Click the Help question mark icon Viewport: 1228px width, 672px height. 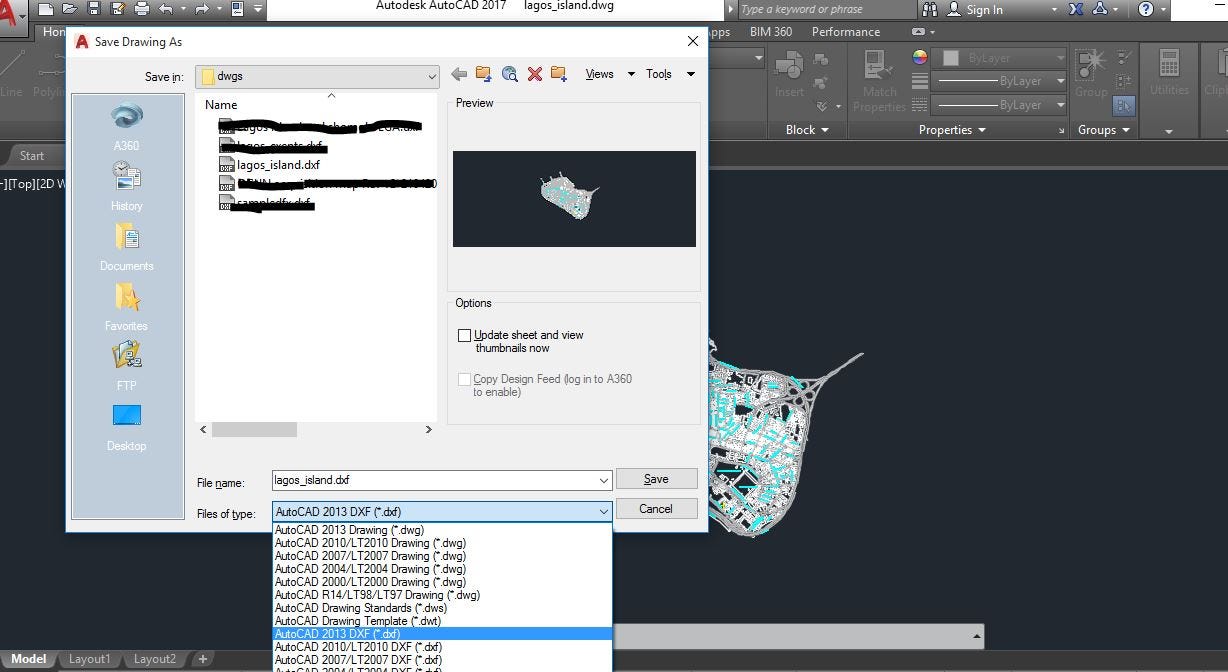point(1146,9)
